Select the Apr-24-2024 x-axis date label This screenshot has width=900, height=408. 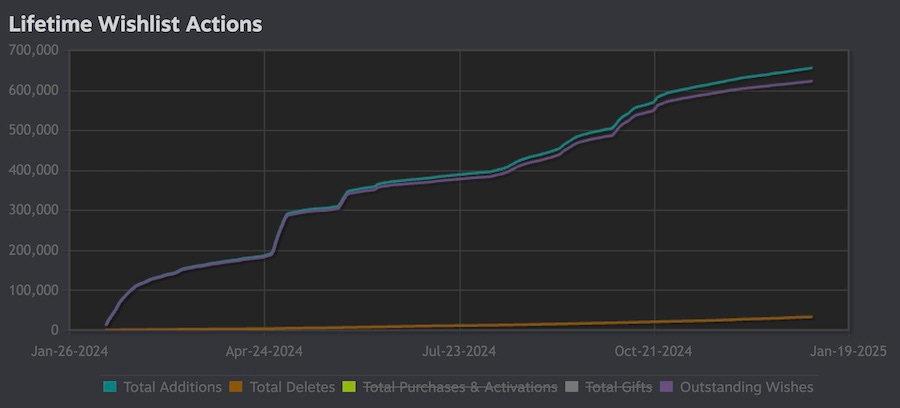[x=264, y=351]
